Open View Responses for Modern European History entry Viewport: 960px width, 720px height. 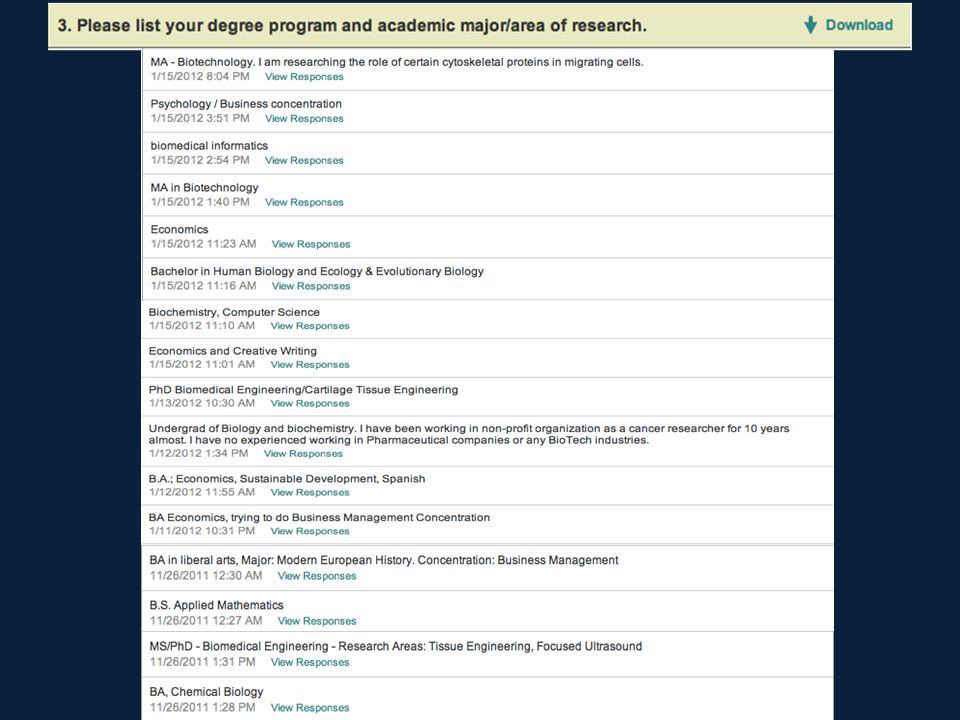(x=317, y=576)
